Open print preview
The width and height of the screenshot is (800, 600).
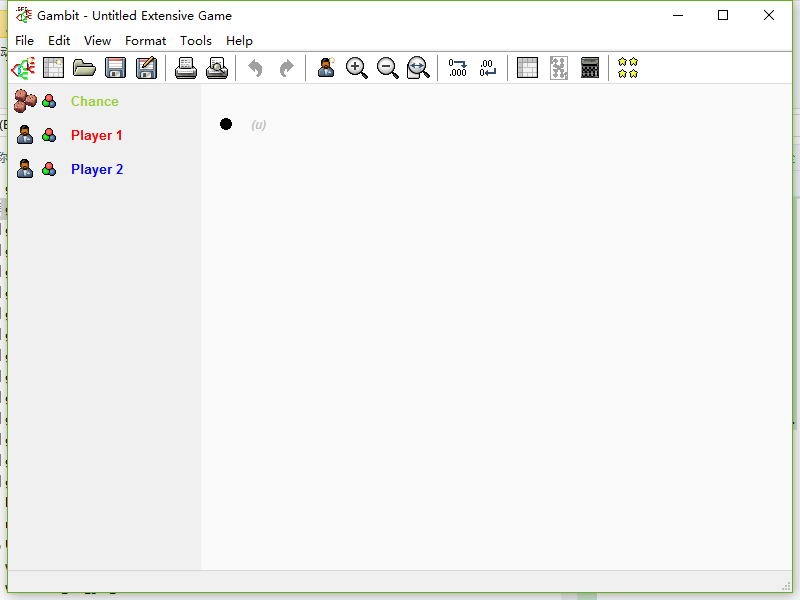click(x=217, y=68)
